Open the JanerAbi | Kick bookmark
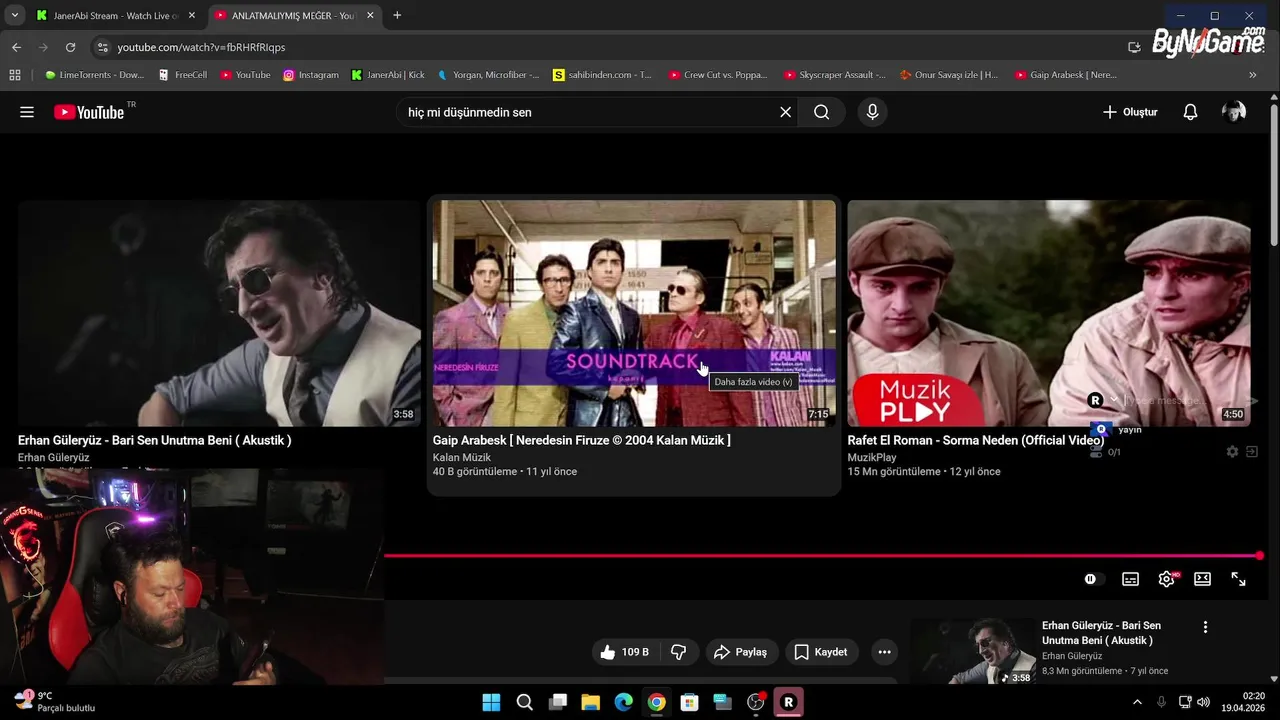The height and width of the screenshot is (720, 1280). [x=388, y=75]
